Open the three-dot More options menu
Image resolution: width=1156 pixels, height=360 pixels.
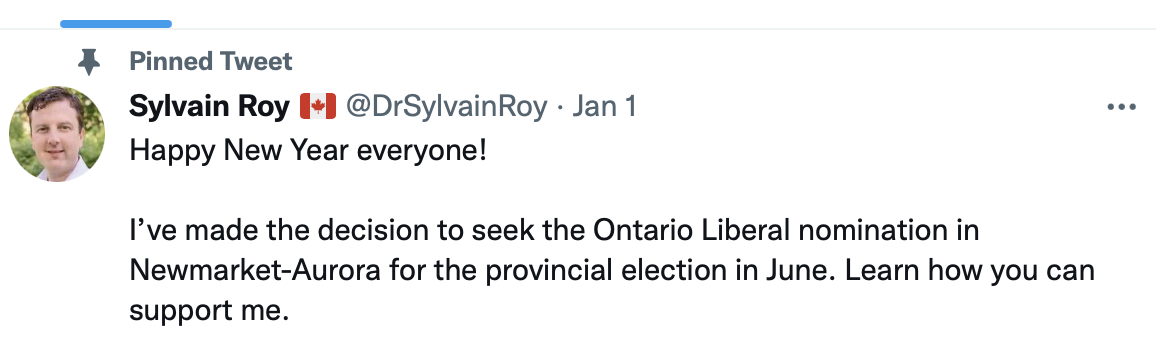1121,108
